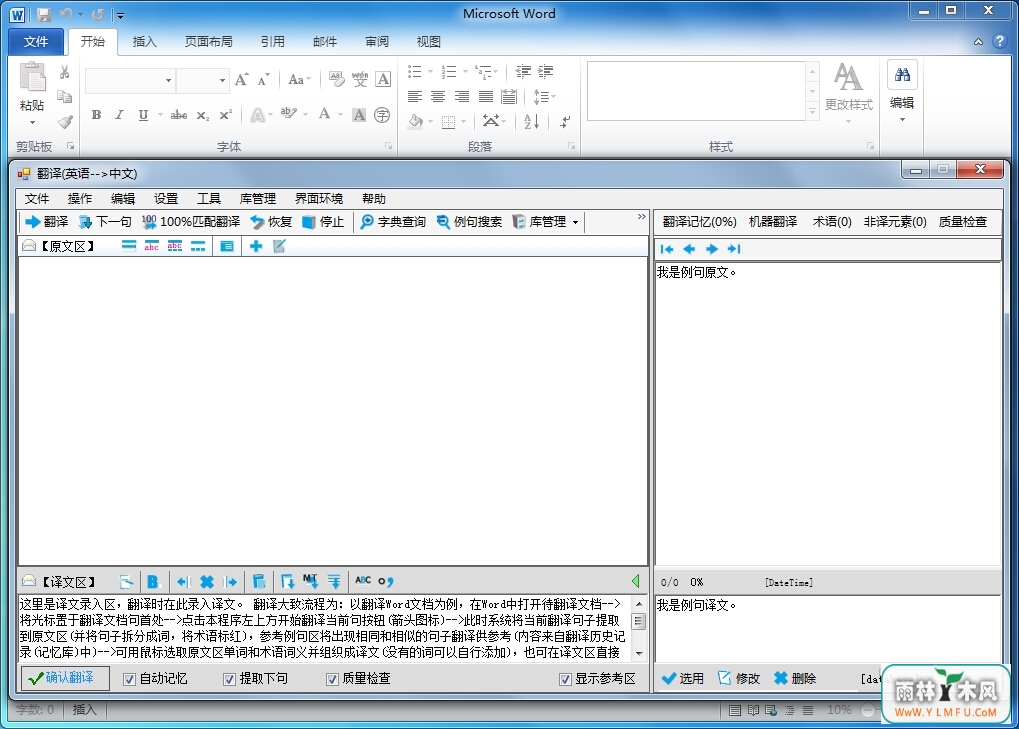Image resolution: width=1019 pixels, height=729 pixels.
Task: Switch to the 术语(0) tab
Action: pyautogui.click(x=832, y=222)
